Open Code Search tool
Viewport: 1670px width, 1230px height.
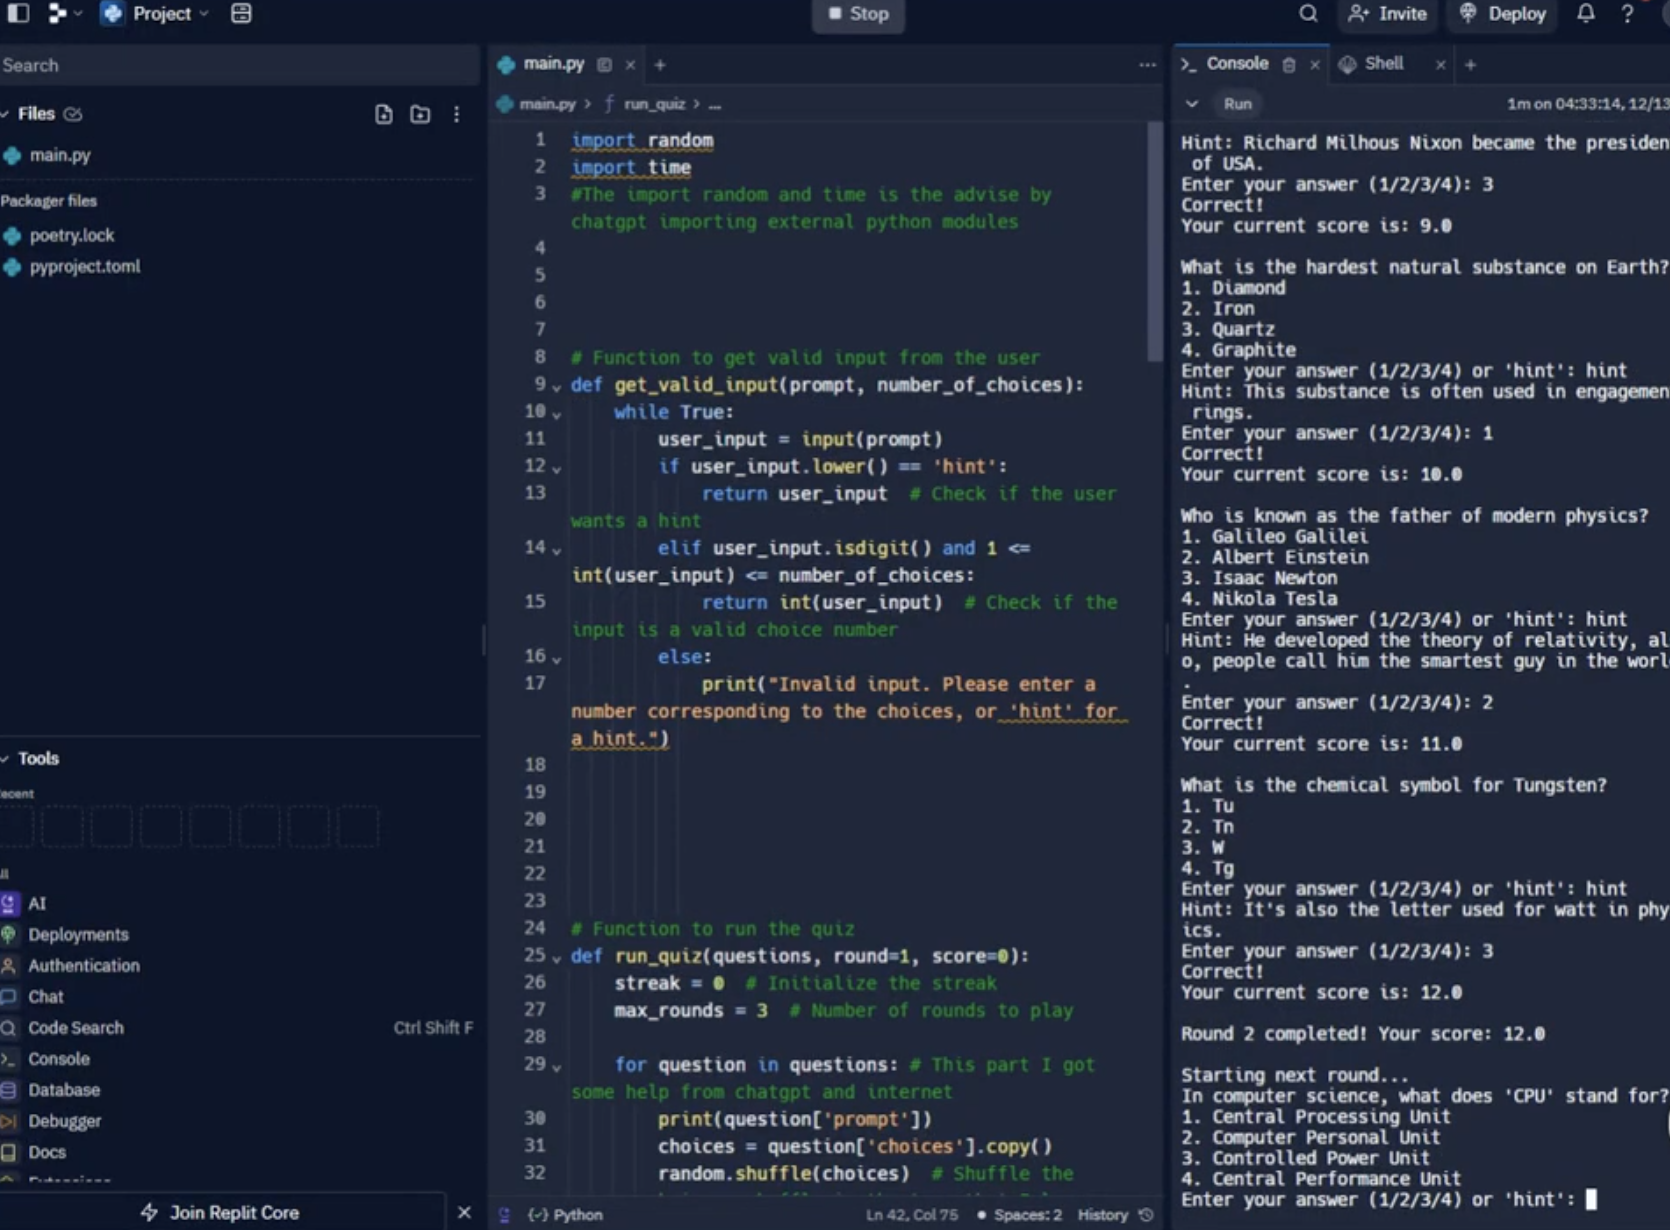(76, 1027)
